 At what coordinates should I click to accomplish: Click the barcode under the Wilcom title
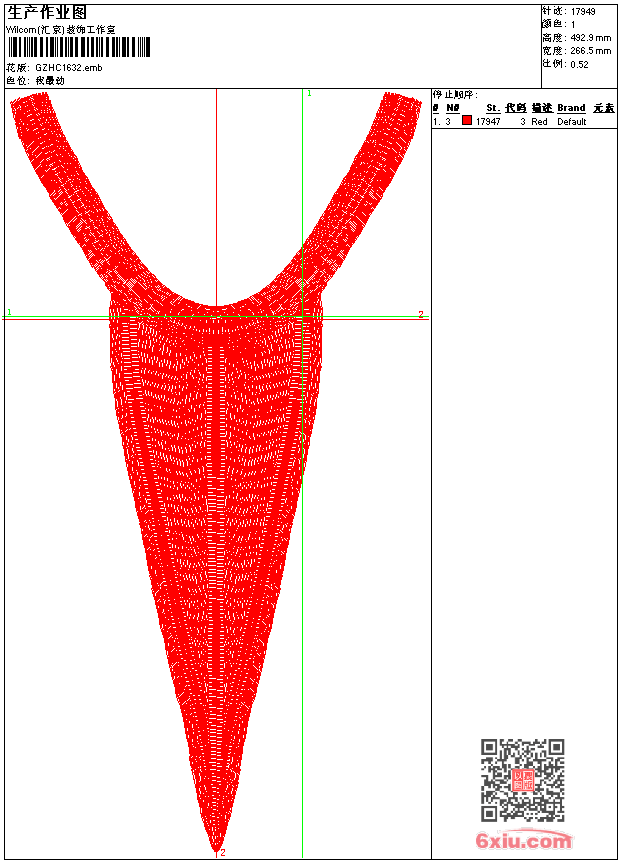(x=78, y=47)
